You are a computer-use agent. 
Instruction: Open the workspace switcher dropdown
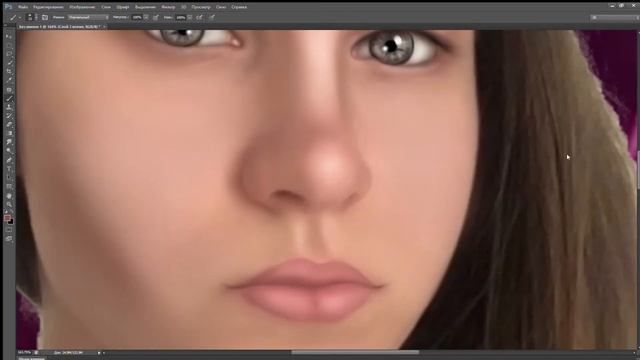click(615, 18)
